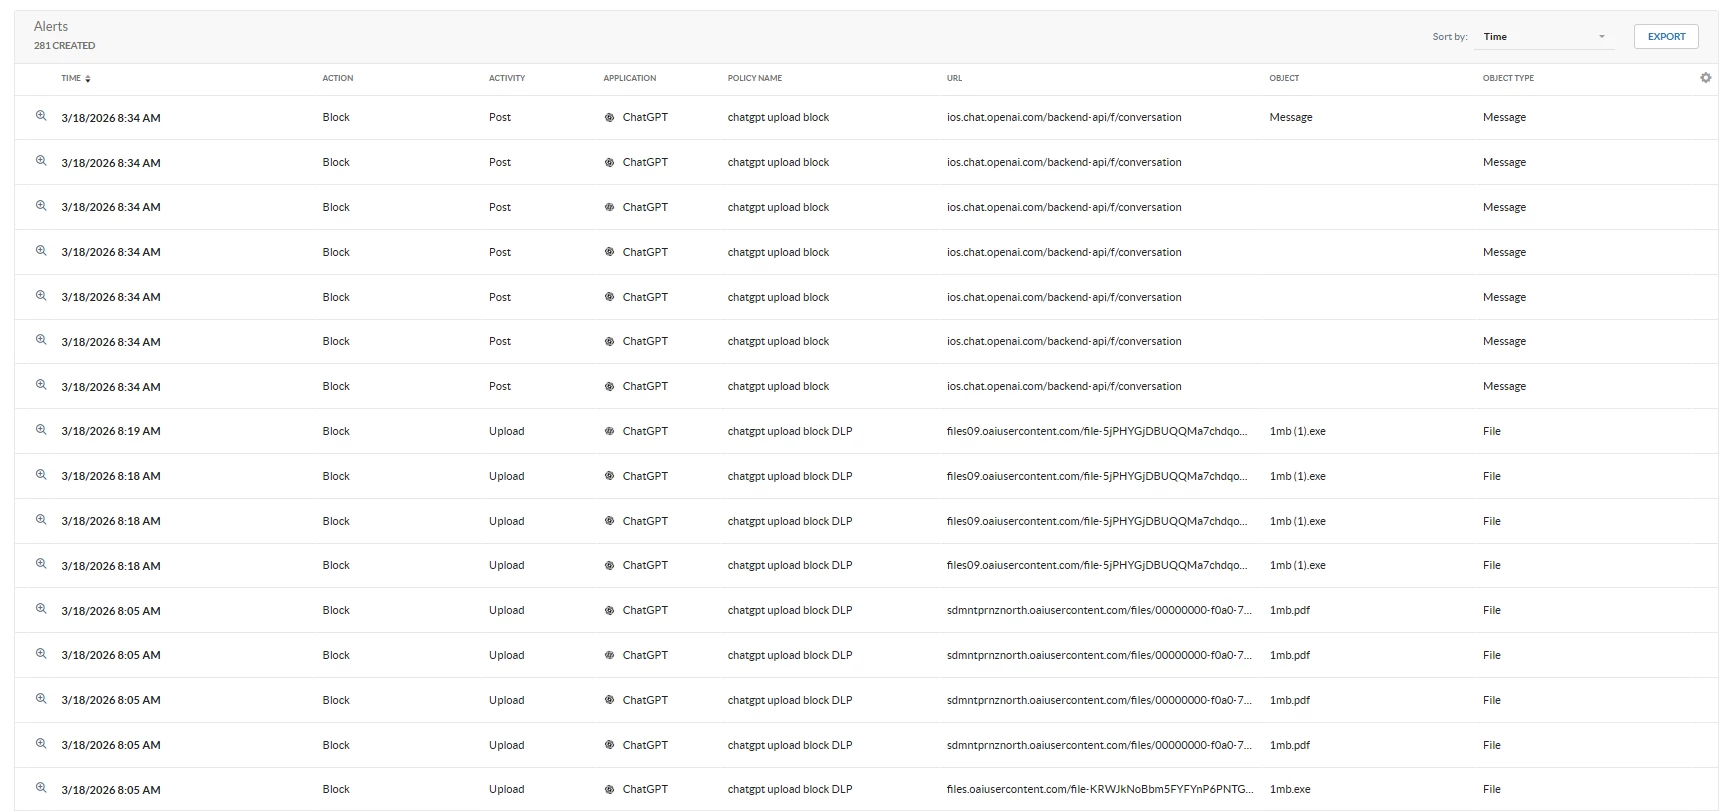Sort by the URL column header
Viewport: 1729px width, 811px height.
point(954,78)
